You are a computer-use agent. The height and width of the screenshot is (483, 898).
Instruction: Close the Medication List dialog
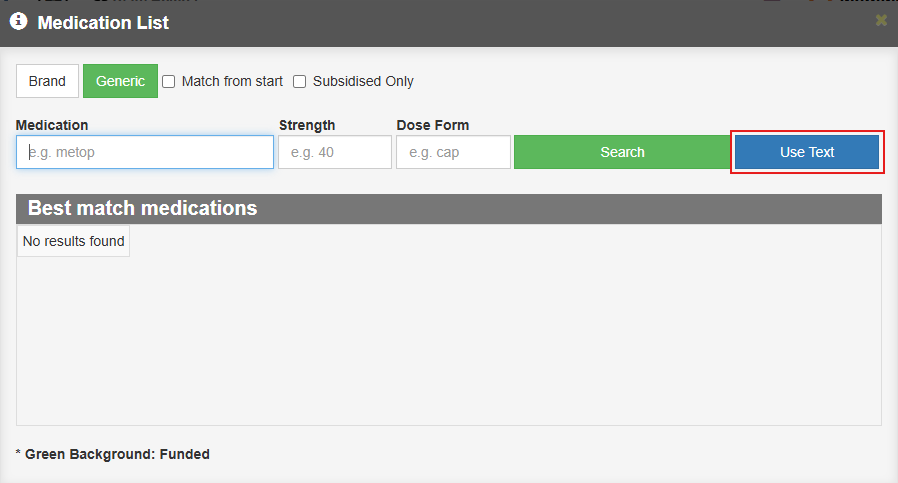pyautogui.click(x=881, y=21)
